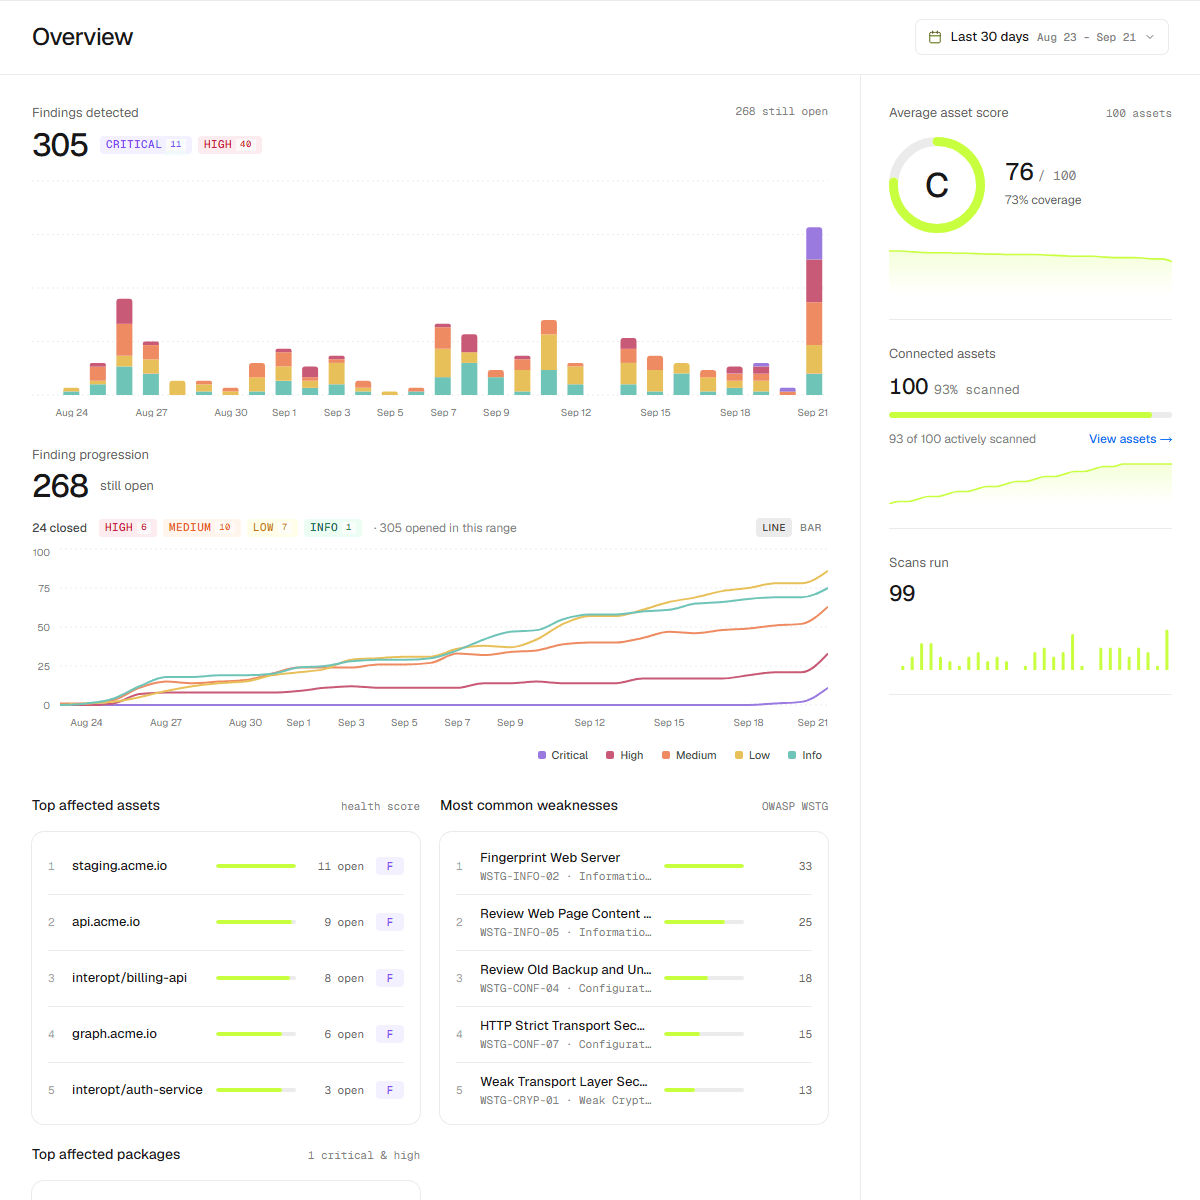Toggle the High legend swatch
1200x1200 pixels.
(610, 756)
